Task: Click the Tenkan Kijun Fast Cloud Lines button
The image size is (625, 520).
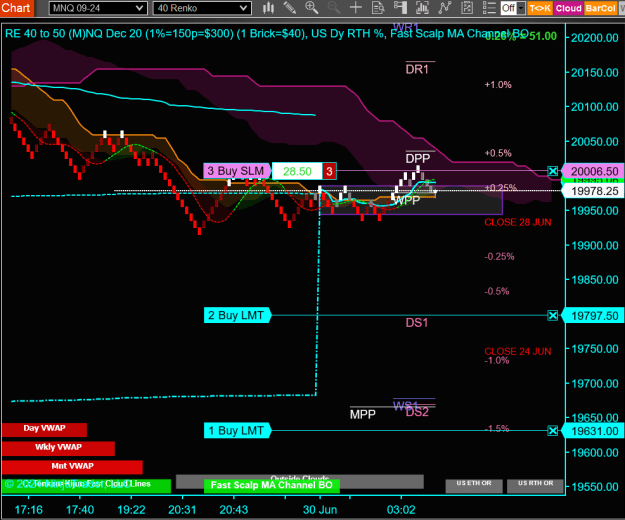Action: pyautogui.click(x=86, y=485)
